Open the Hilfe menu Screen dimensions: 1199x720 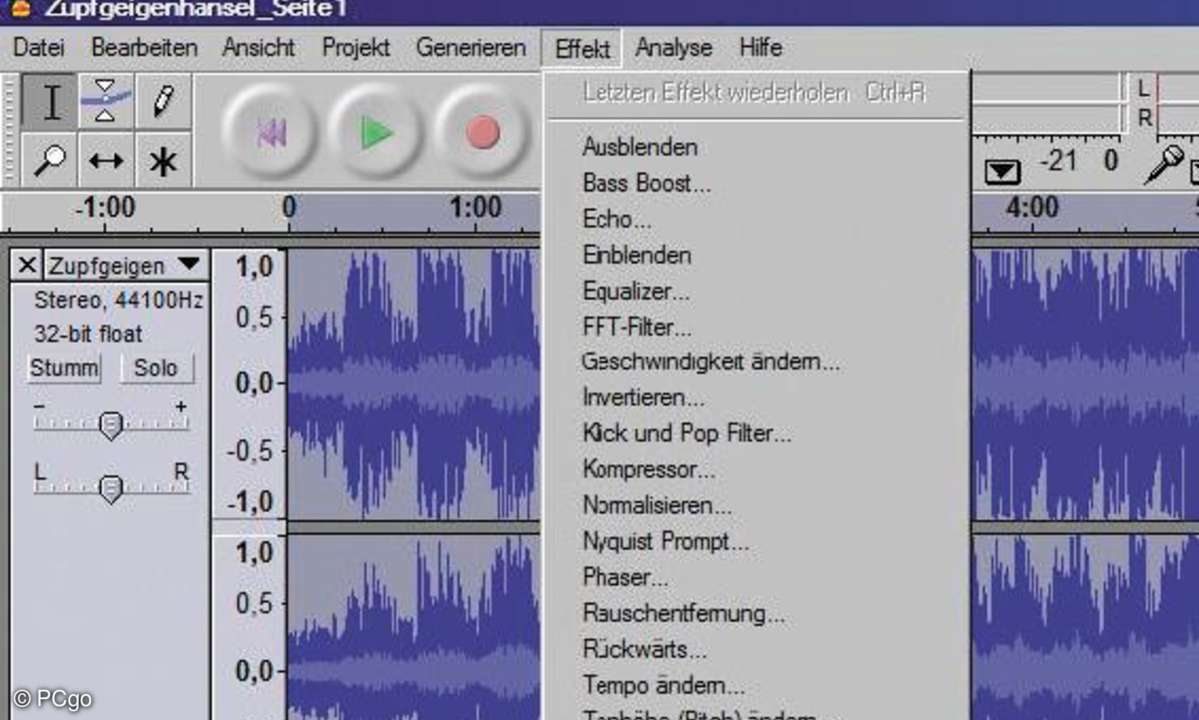click(761, 47)
